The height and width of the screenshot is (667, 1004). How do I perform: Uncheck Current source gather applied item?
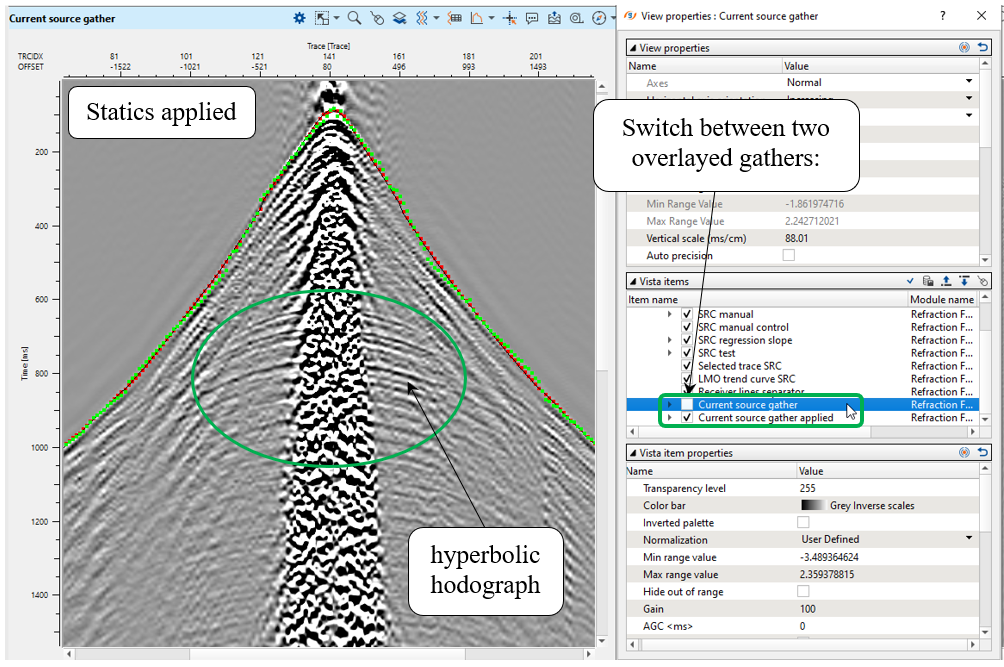click(687, 418)
